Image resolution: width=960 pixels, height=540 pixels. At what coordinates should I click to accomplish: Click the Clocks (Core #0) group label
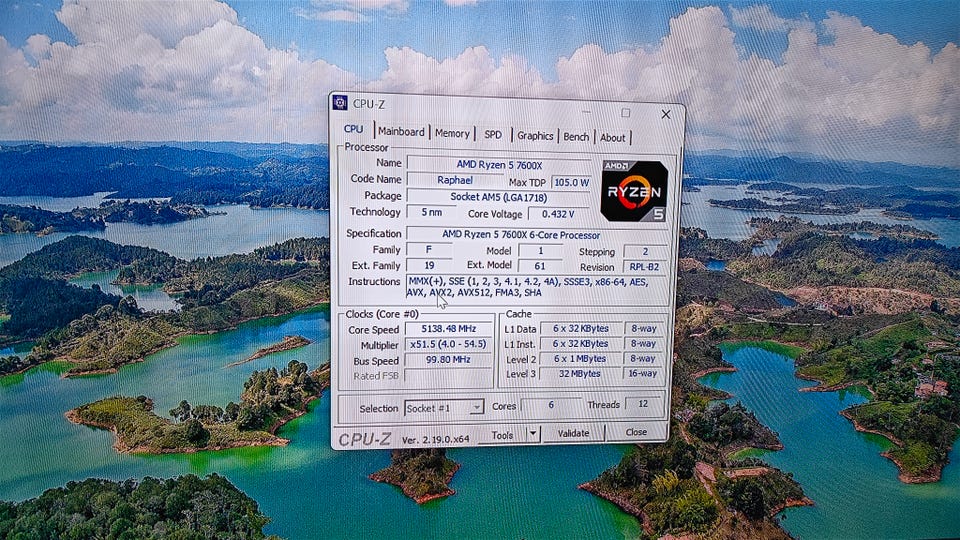tap(382, 314)
